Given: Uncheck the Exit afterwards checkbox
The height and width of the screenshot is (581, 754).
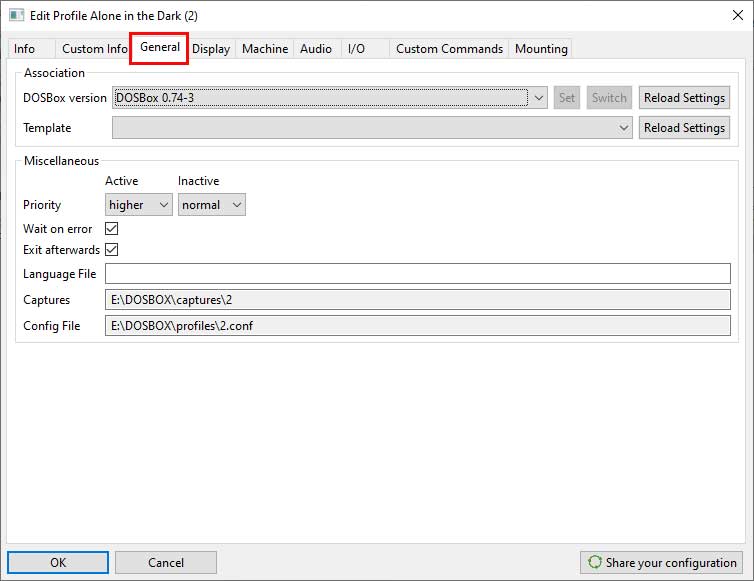Looking at the screenshot, I should tap(112, 250).
